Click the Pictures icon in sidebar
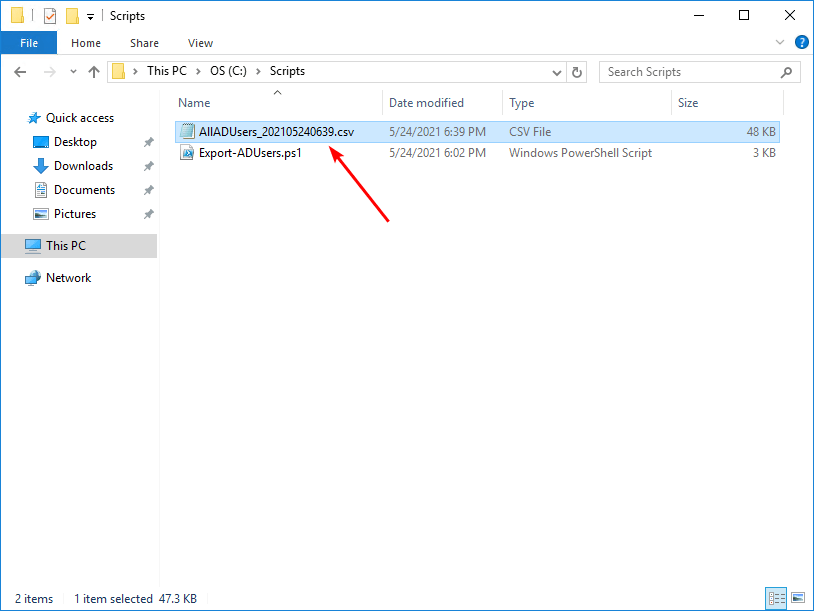 (40, 213)
